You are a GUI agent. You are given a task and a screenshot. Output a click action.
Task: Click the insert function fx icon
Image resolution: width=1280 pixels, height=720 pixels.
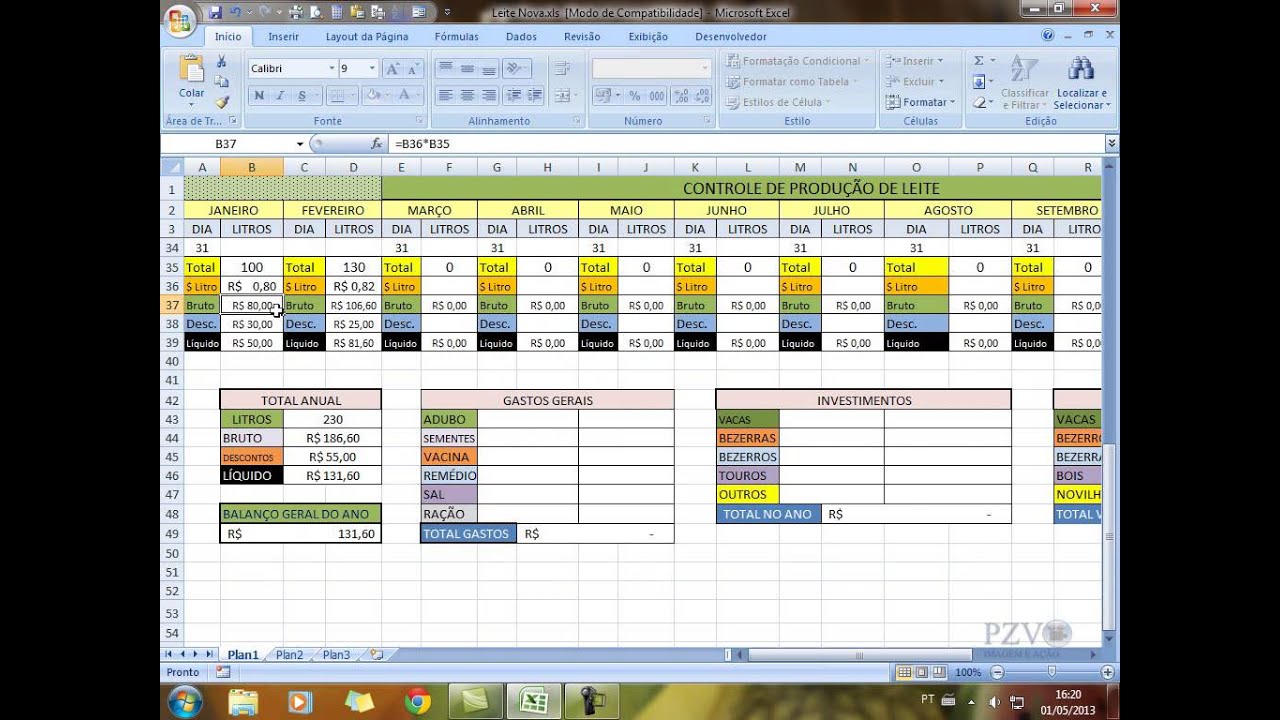(x=377, y=144)
